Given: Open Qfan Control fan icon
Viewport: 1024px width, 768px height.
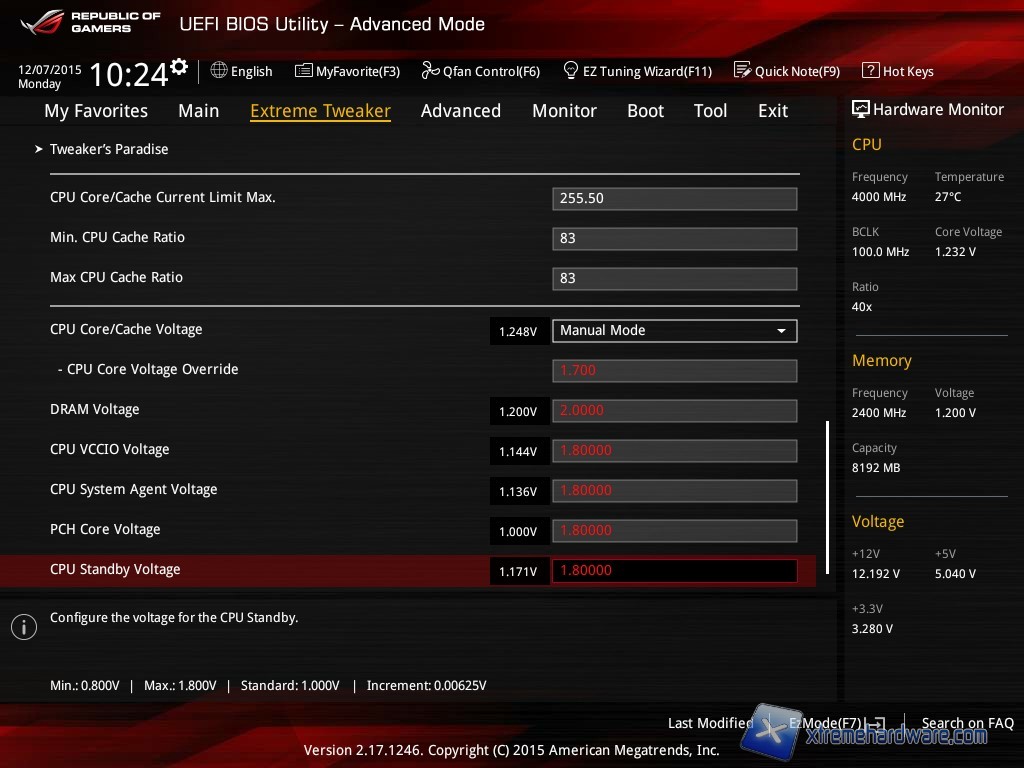Looking at the screenshot, I should click(x=430, y=71).
